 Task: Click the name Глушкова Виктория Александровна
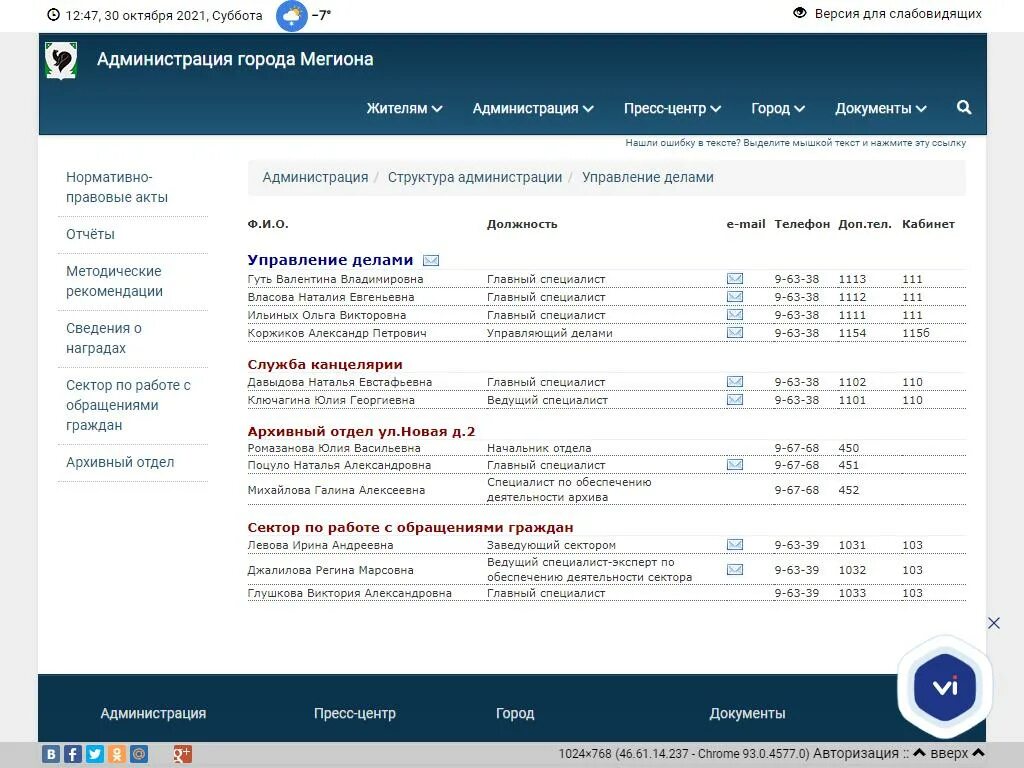(x=349, y=593)
